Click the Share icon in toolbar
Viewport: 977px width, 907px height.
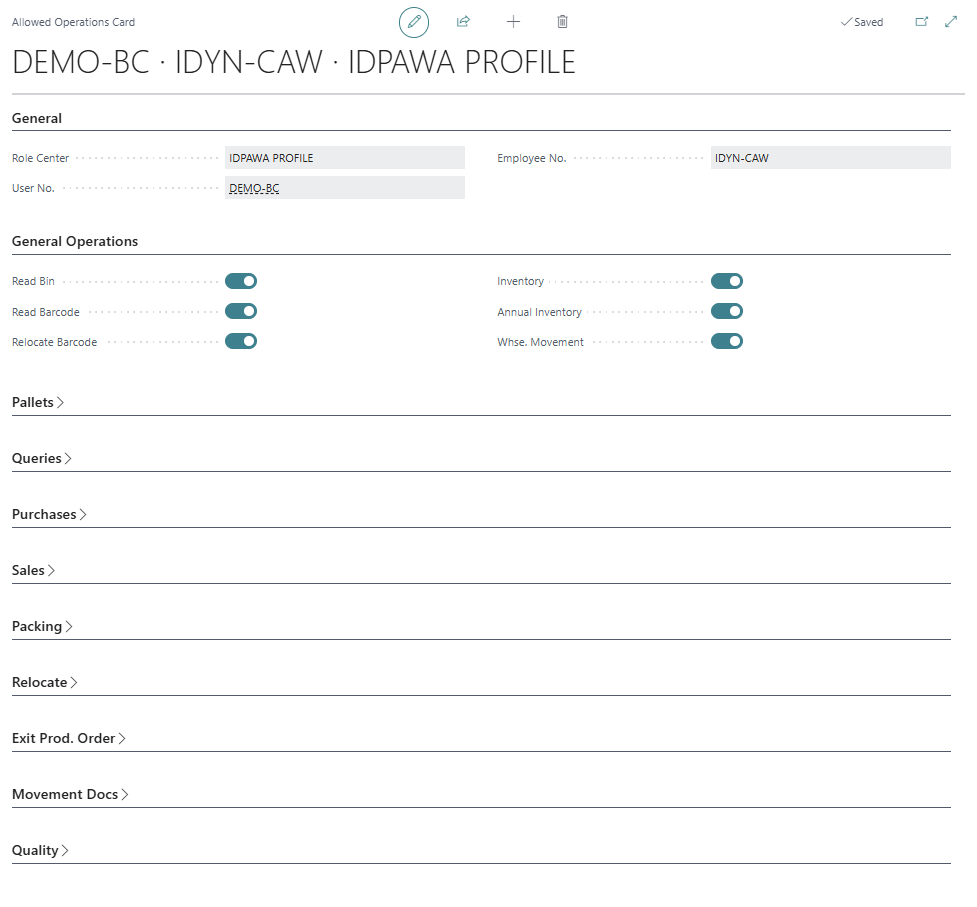tap(463, 22)
